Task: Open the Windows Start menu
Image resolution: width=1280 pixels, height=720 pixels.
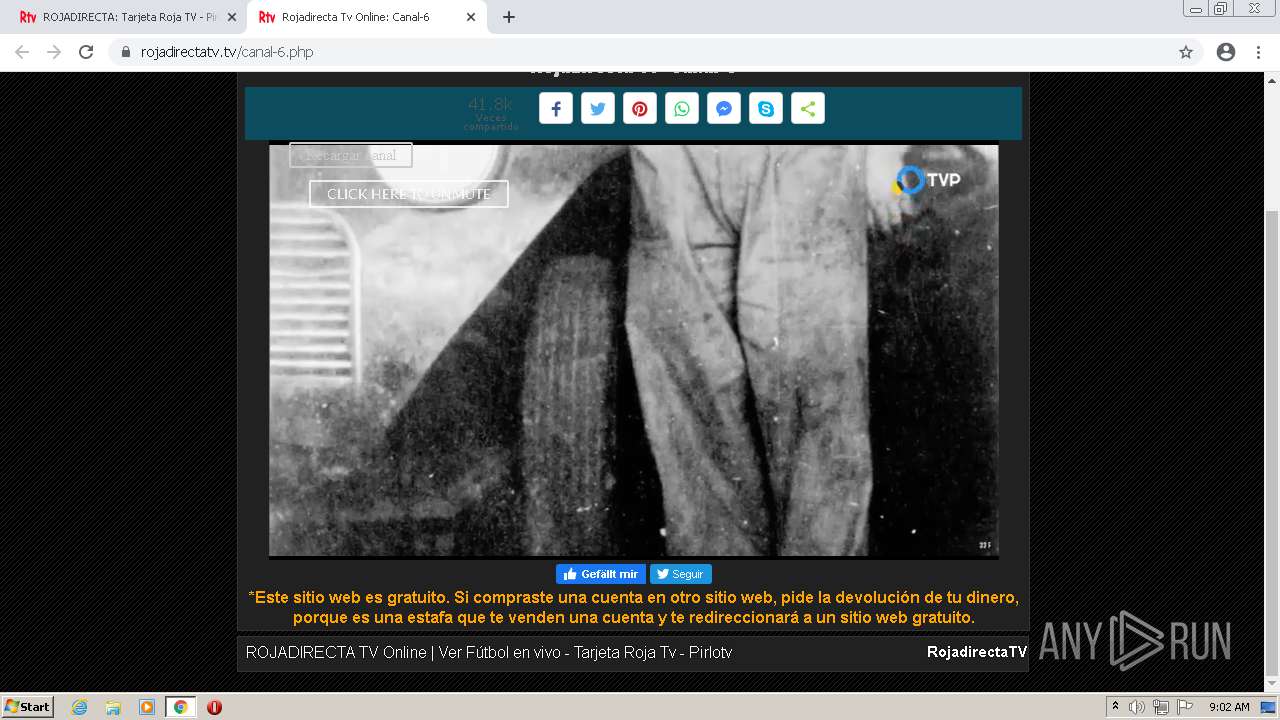Action: (28, 706)
